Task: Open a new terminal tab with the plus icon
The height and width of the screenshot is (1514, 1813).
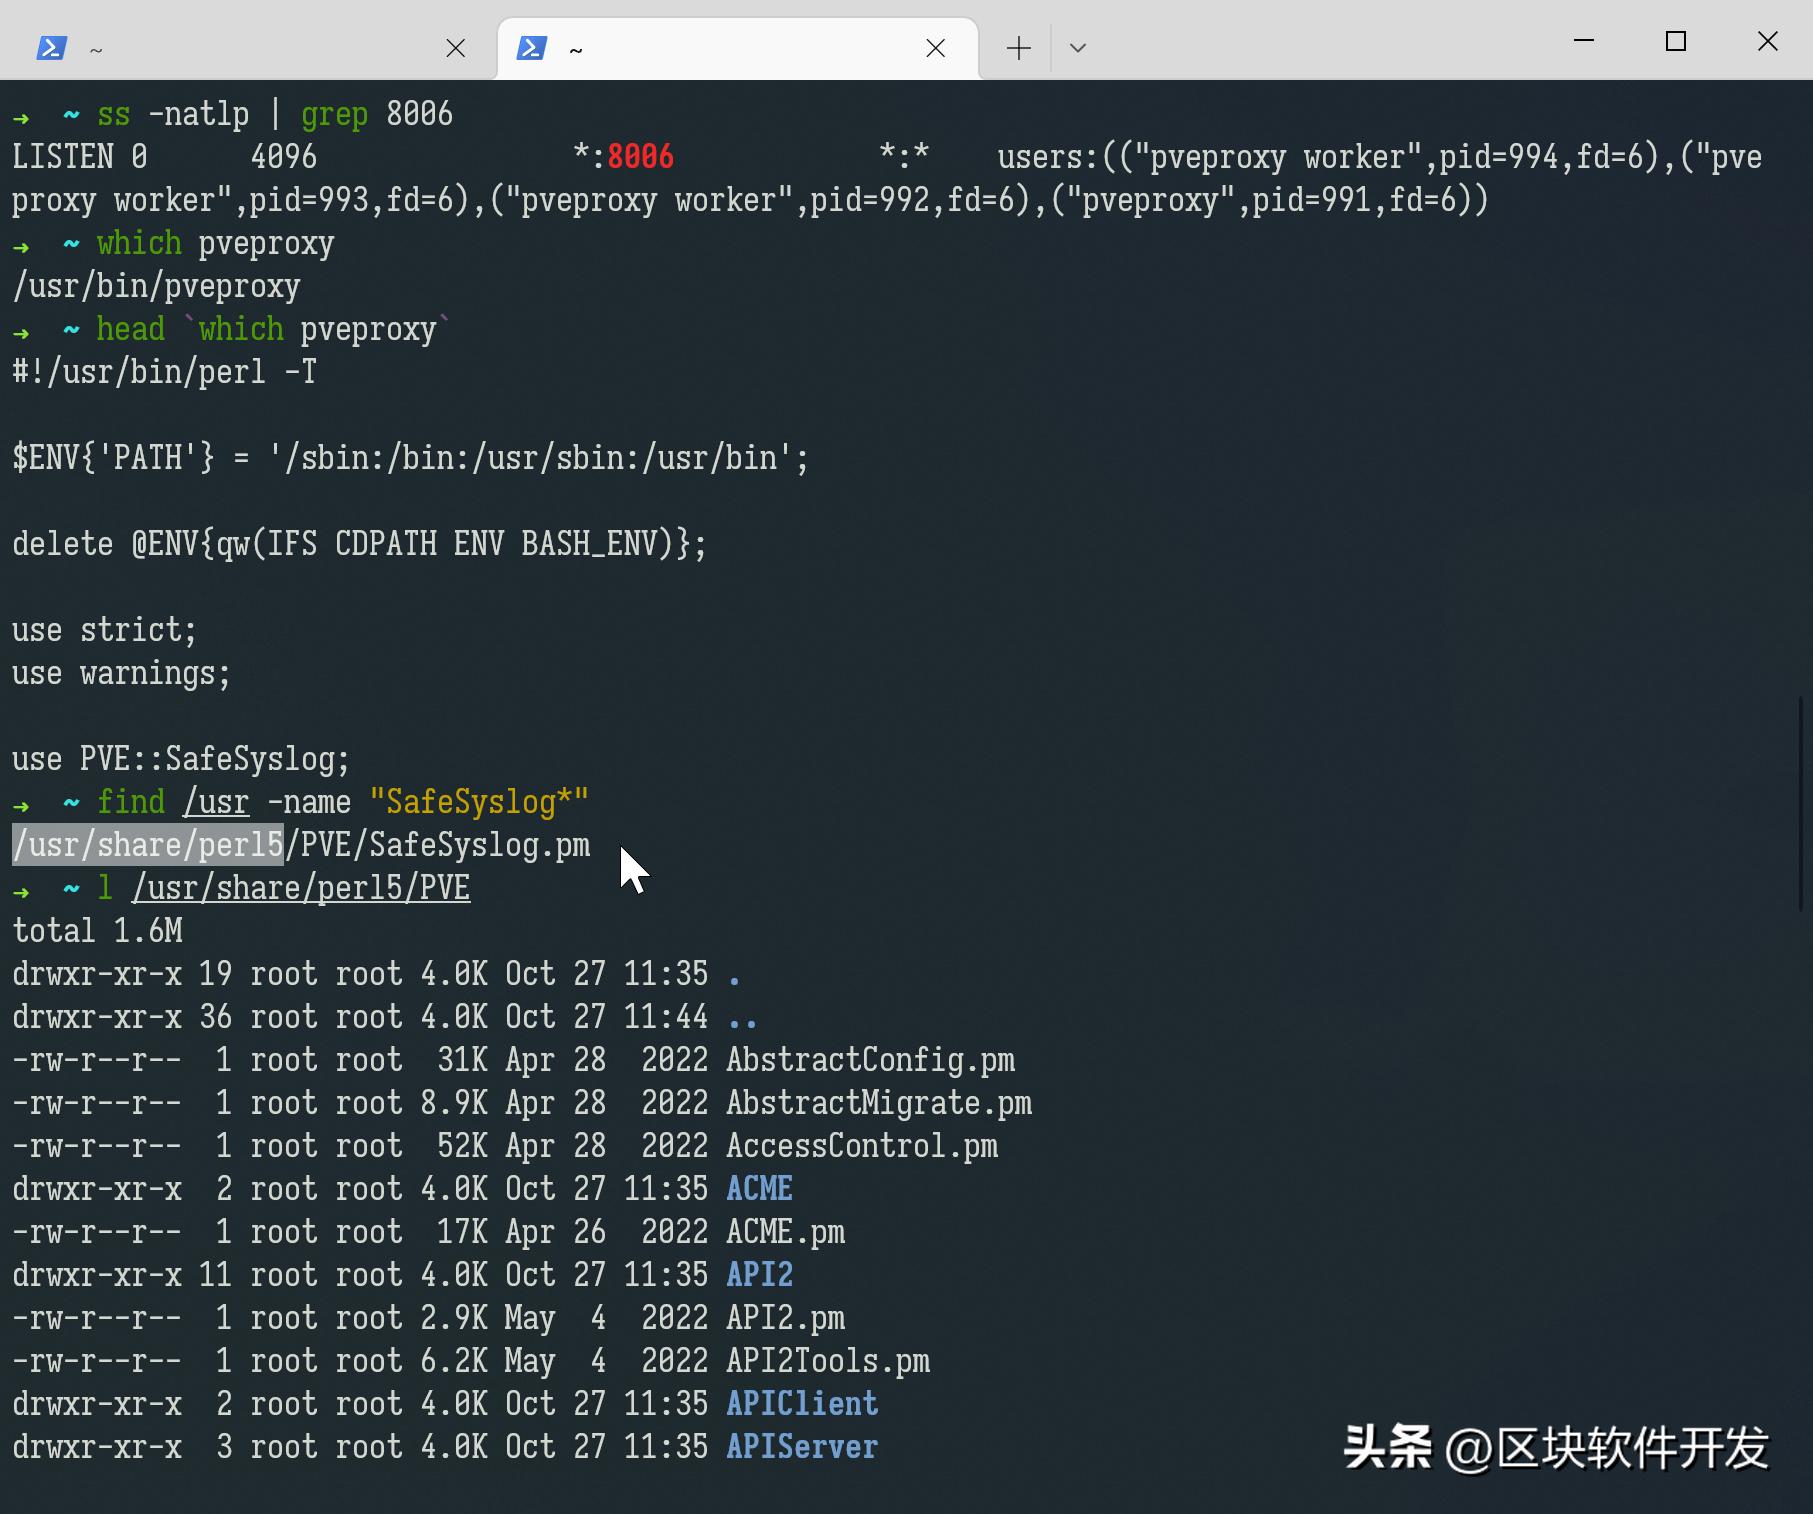Action: (x=1017, y=47)
